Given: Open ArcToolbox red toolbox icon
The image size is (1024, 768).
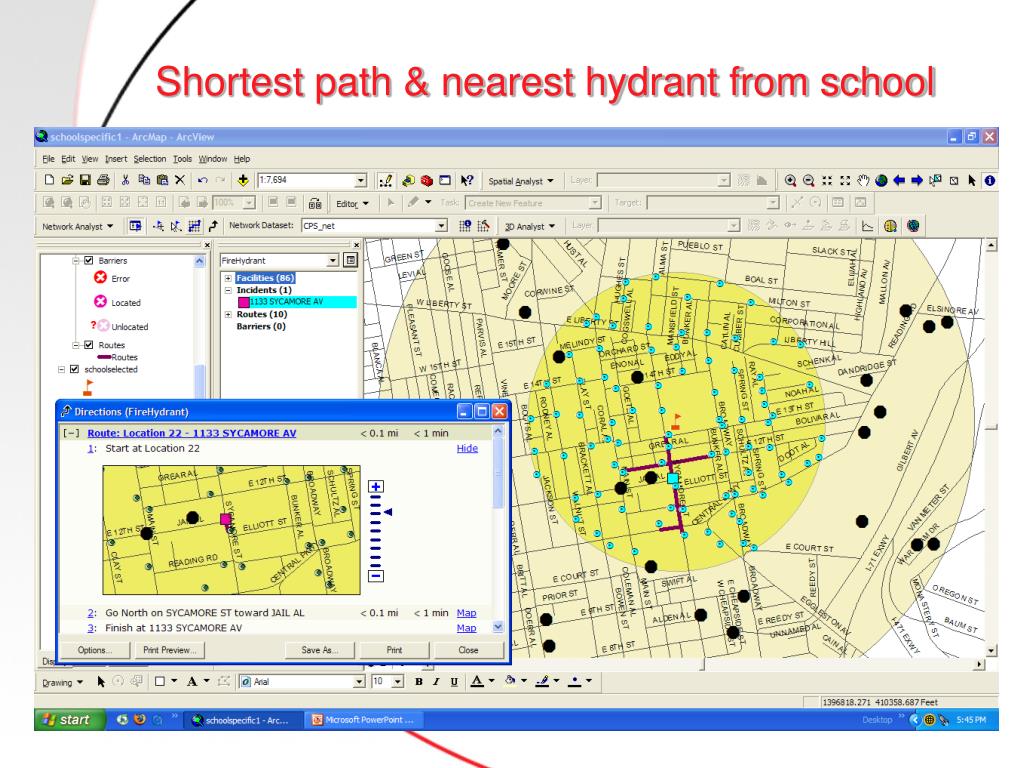Looking at the screenshot, I should click(x=427, y=180).
